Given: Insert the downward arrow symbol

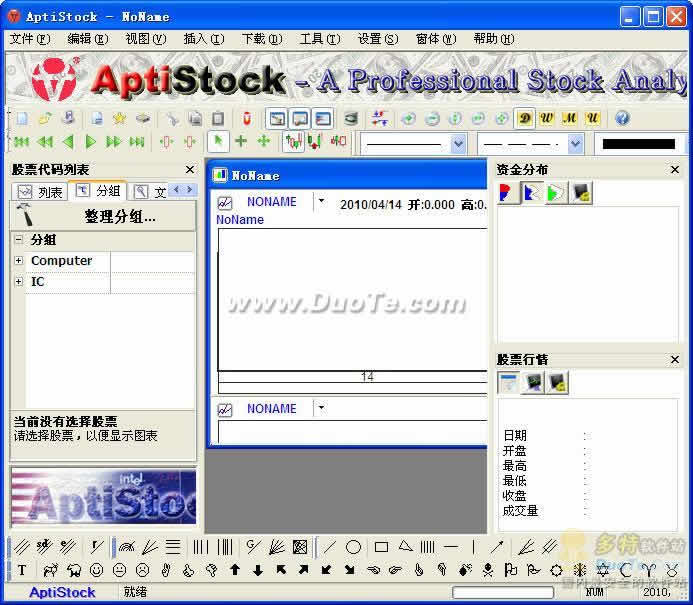Looking at the screenshot, I should coord(258,570).
